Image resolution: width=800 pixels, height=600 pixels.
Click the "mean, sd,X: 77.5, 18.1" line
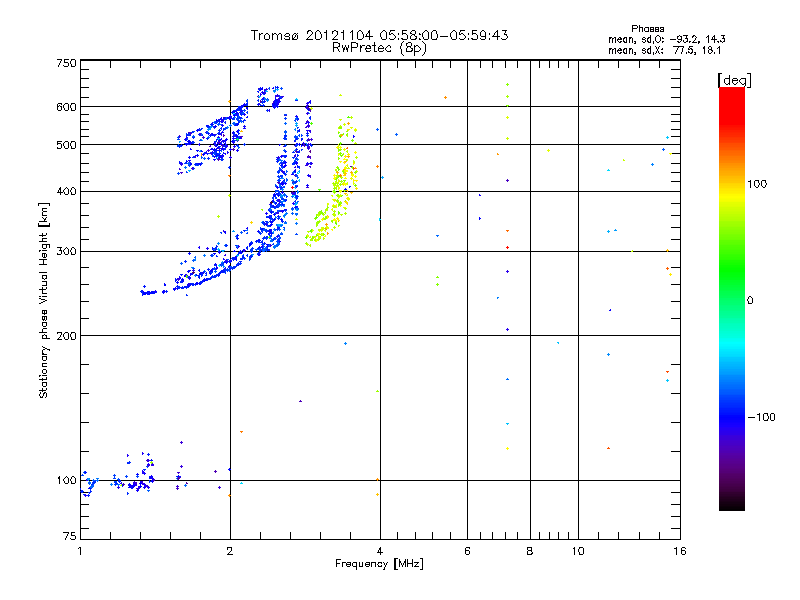pos(664,50)
